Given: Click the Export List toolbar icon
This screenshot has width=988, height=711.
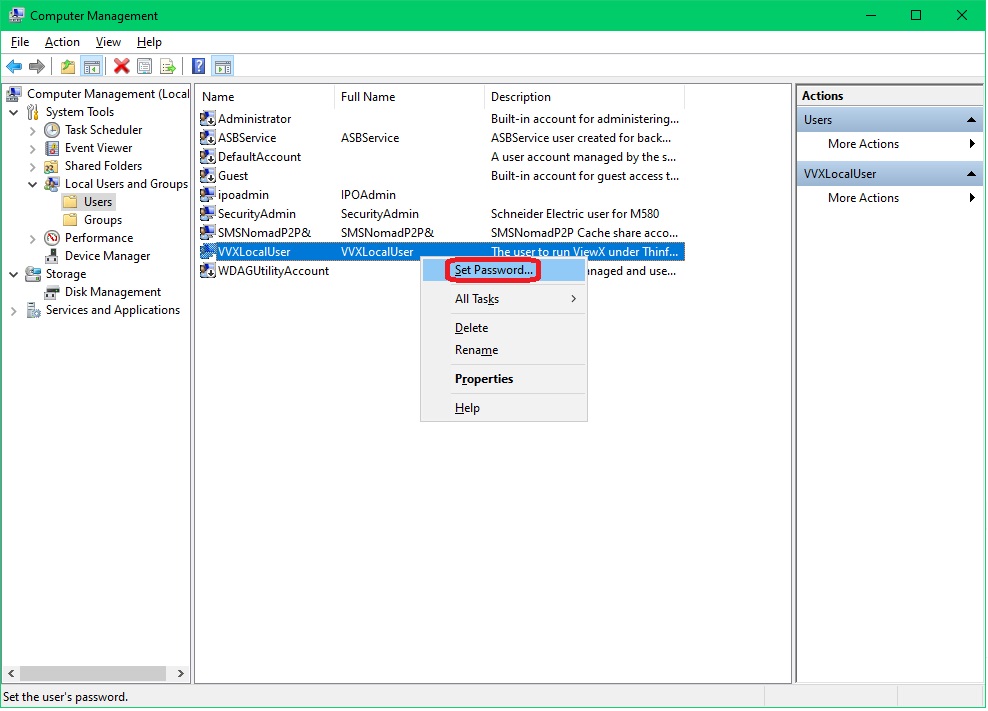Looking at the screenshot, I should (168, 66).
